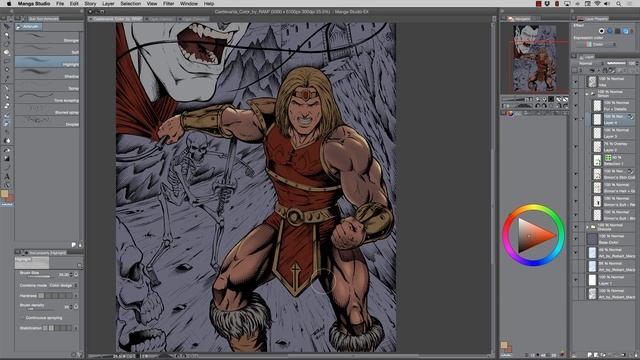Viewport: 640px width, 360px height.
Task: Select the Fill bucket tool
Action: pyautogui.click(x=7, y=150)
